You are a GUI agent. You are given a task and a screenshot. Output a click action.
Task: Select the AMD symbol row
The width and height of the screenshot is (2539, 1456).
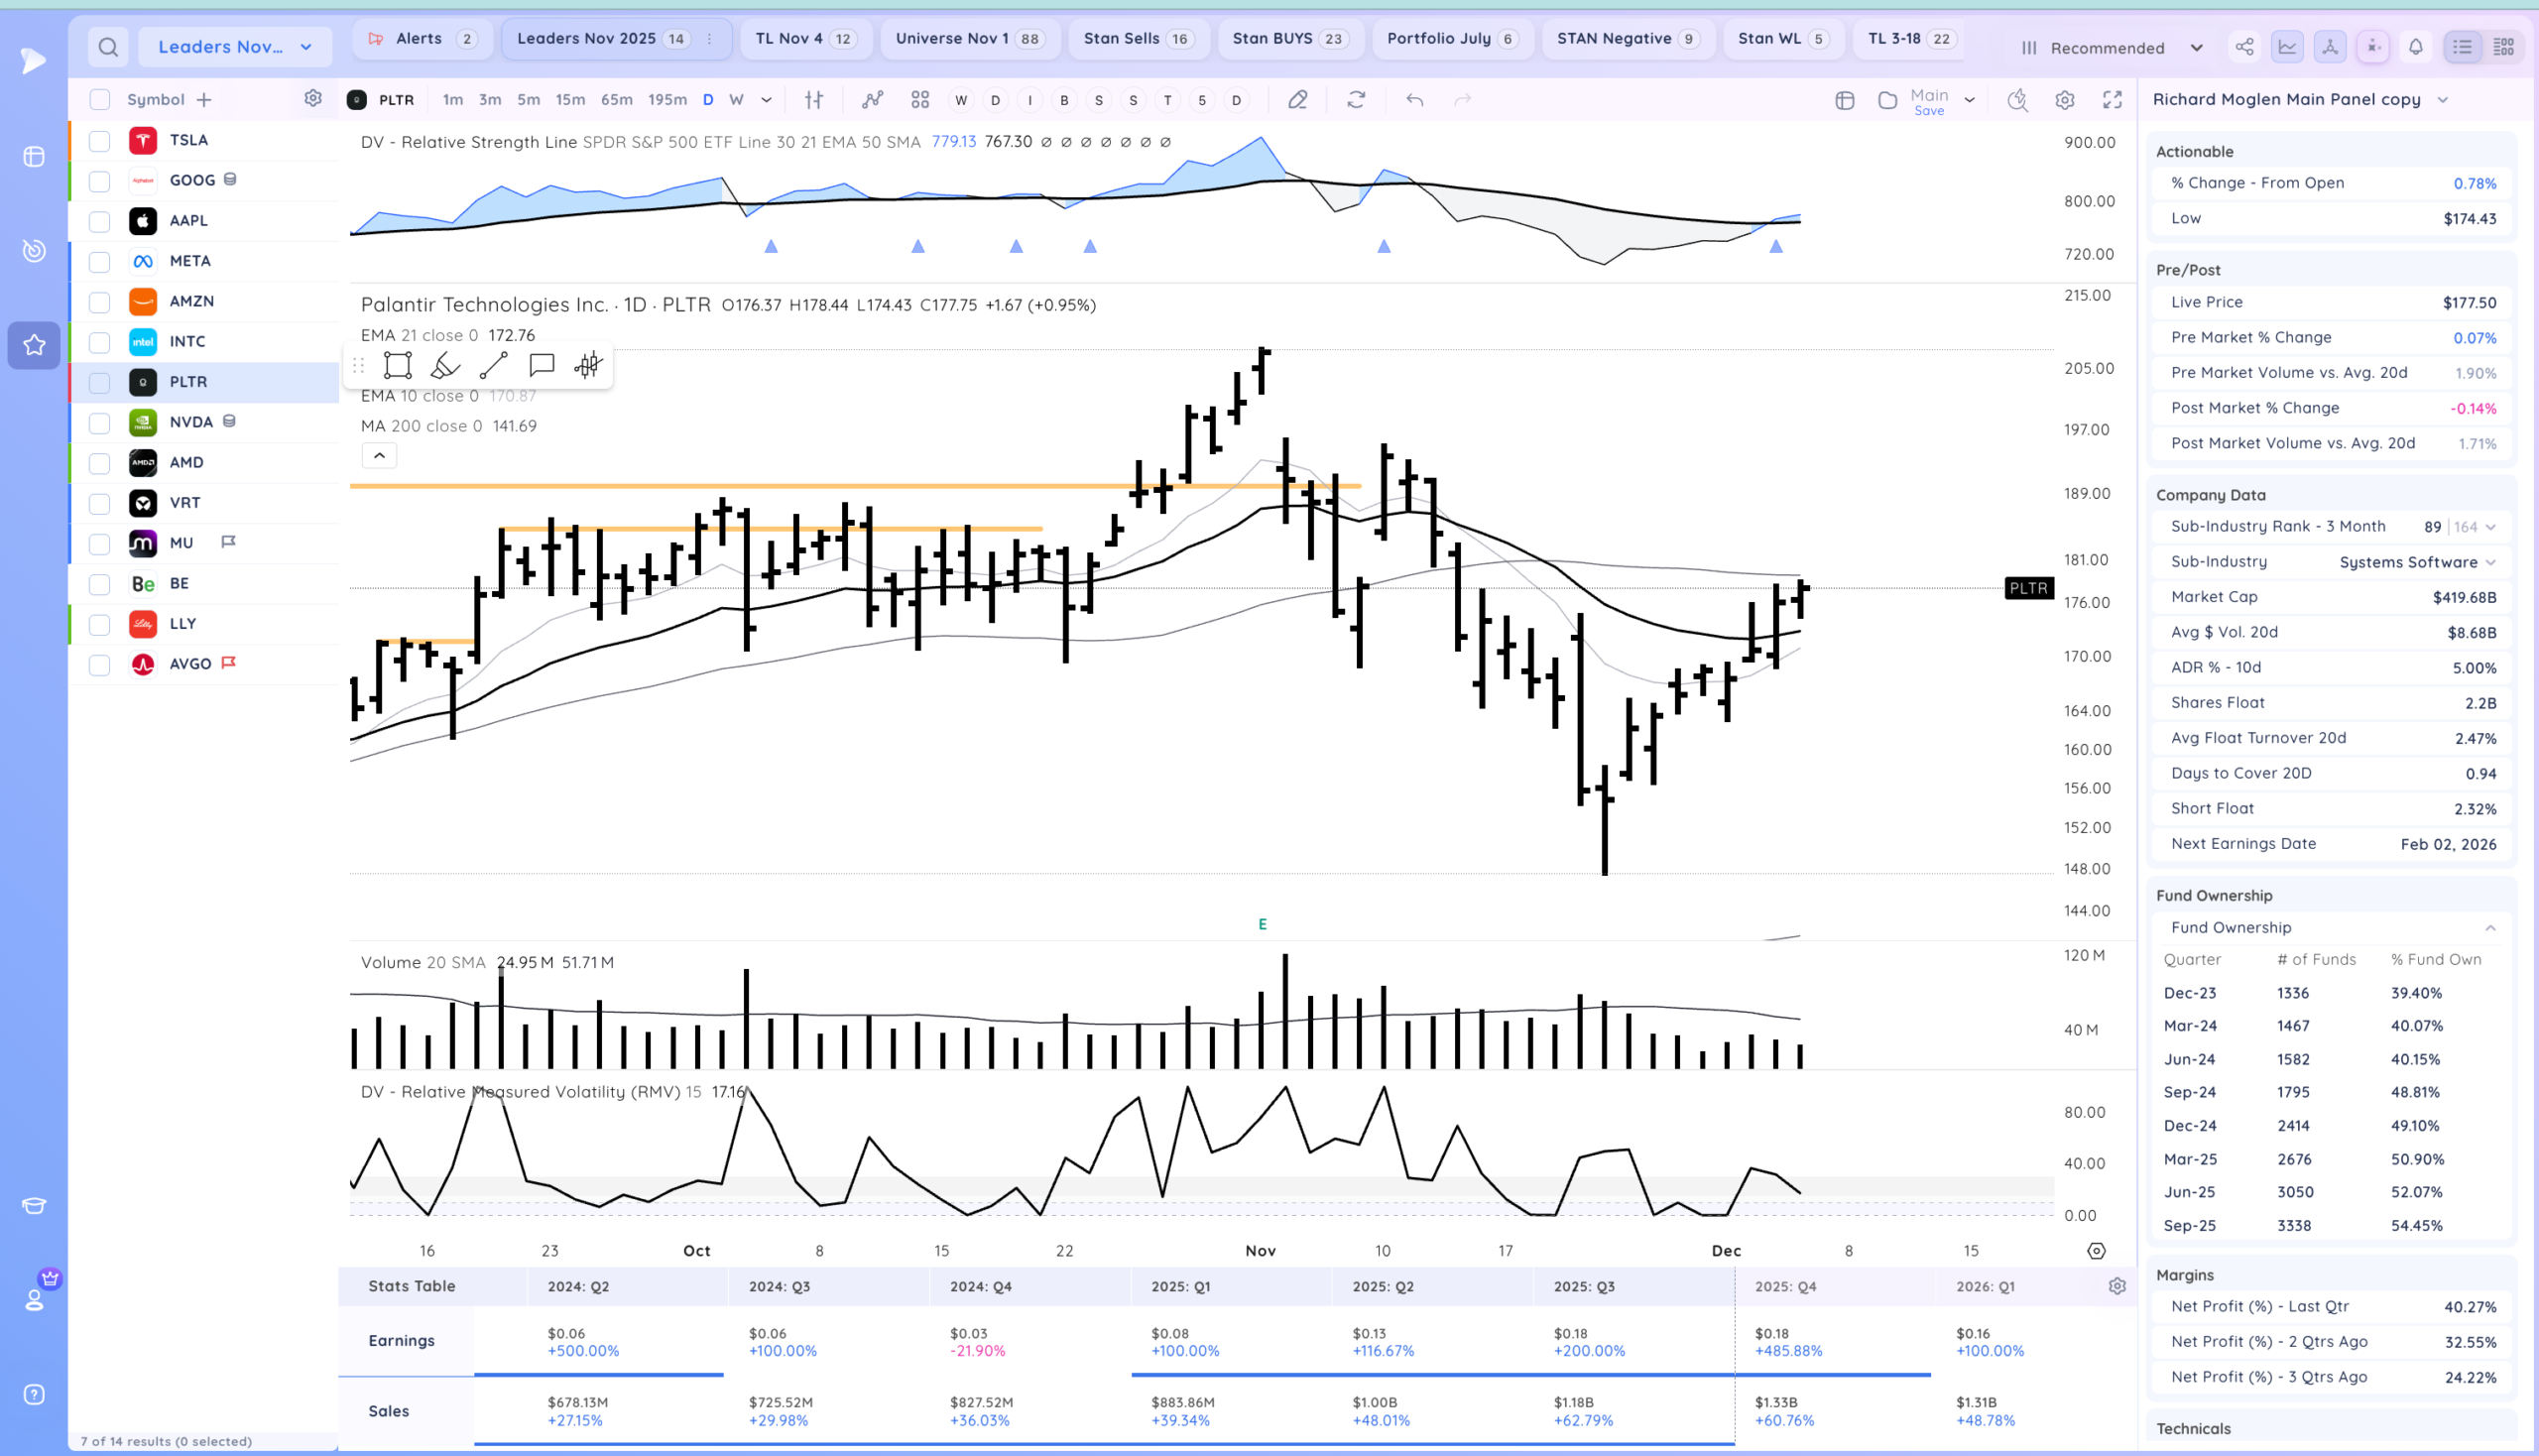187,463
